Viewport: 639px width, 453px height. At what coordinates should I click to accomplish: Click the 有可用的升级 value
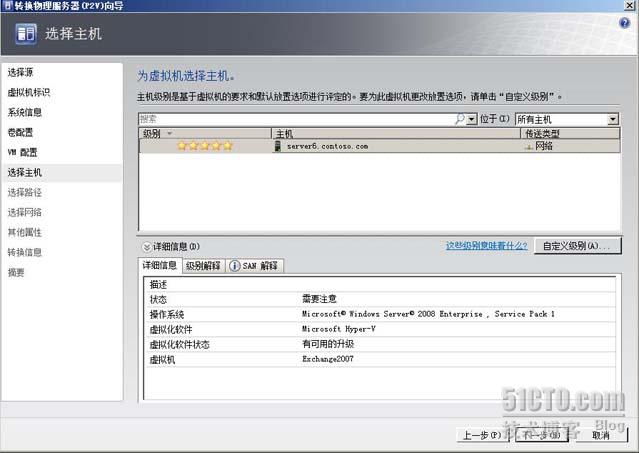coord(328,344)
